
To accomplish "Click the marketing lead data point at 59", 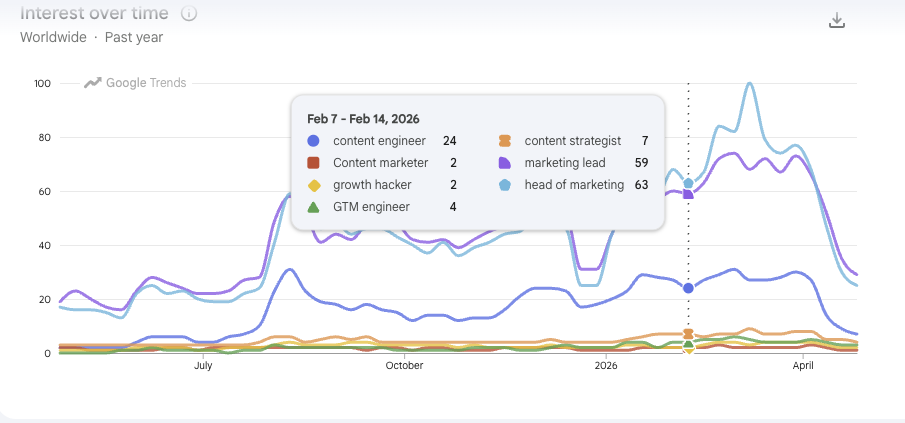I will point(688,194).
